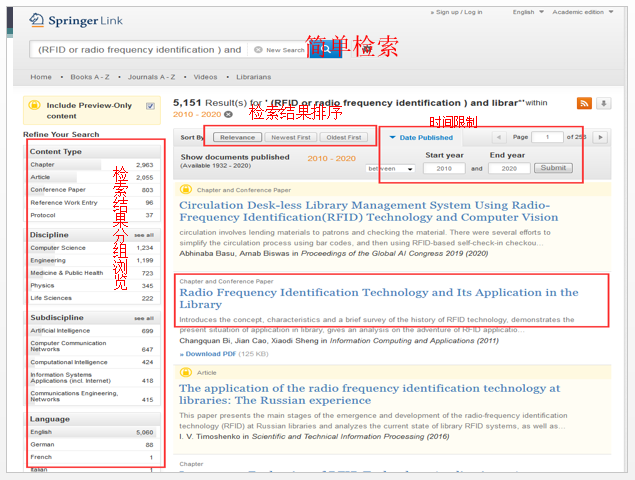Screen dimensions: 635x480
Task: Filter by Computer Science discipline
Action: pyautogui.click(x=92, y=248)
